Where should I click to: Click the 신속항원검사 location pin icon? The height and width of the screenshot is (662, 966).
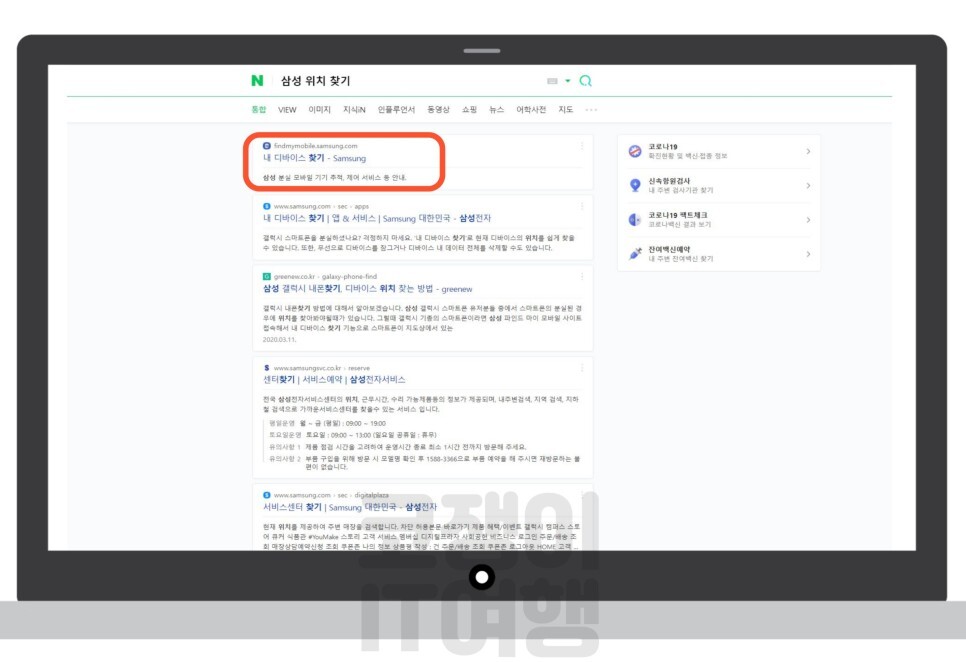[x=635, y=185]
